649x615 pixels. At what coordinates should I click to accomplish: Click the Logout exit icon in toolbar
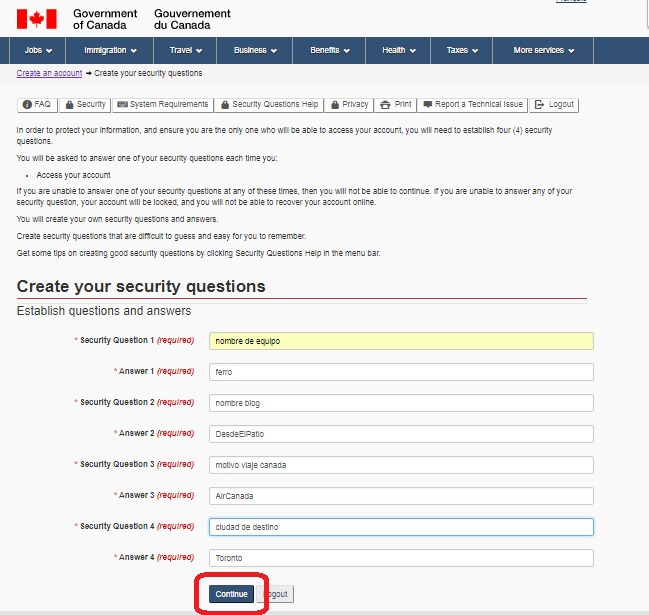[x=539, y=104]
